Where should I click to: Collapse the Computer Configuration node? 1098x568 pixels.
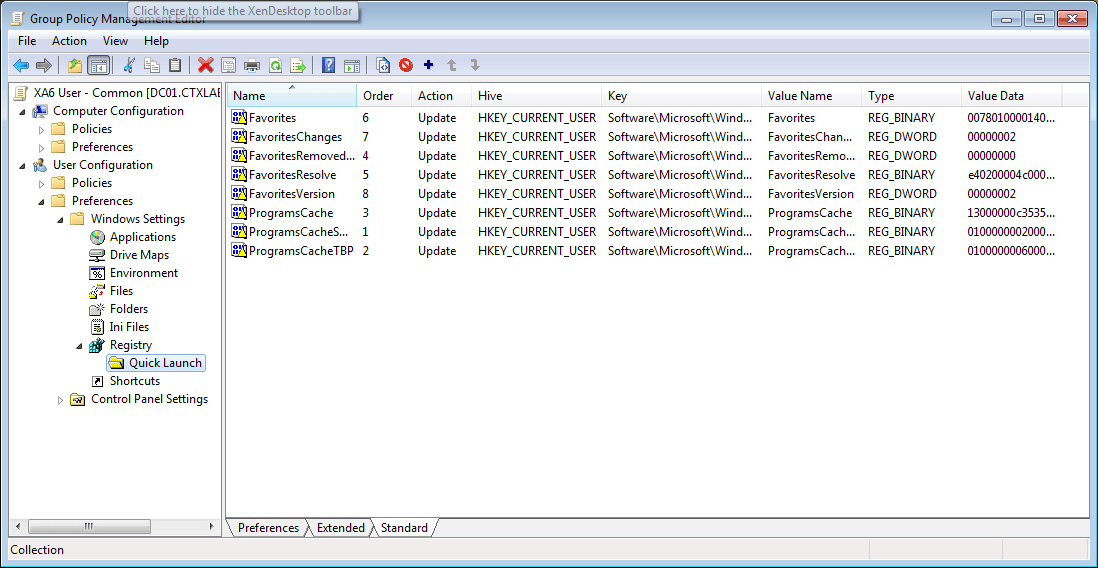(22, 111)
